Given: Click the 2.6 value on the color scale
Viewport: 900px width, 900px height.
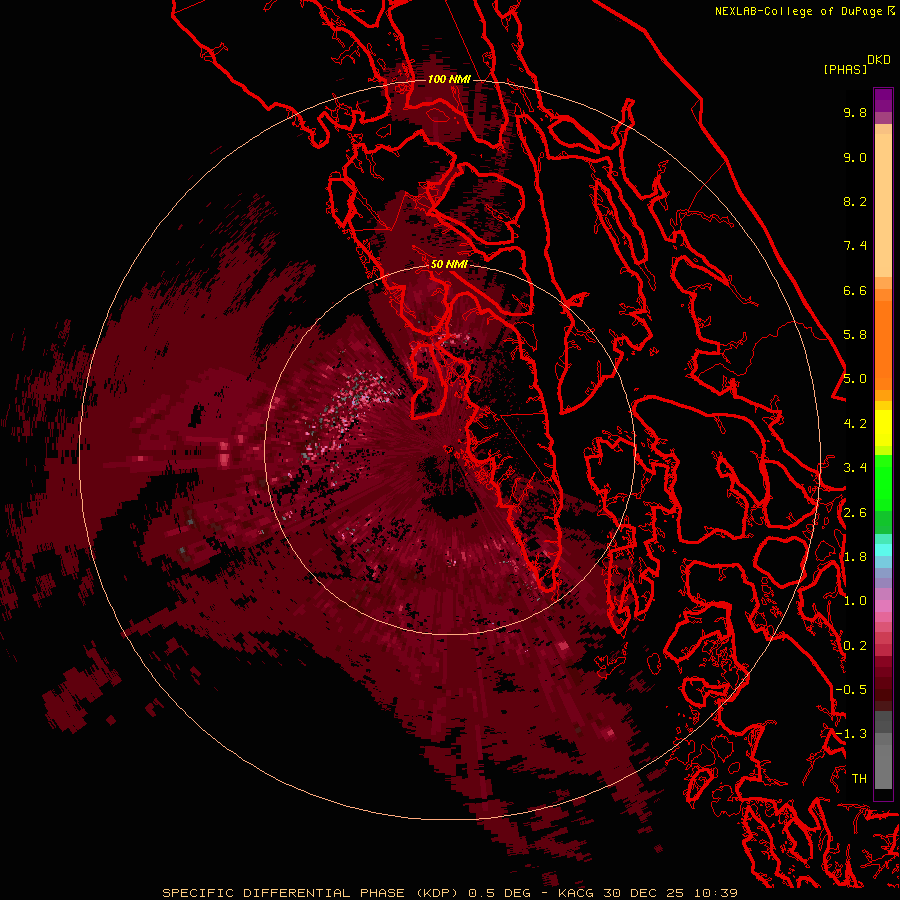Looking at the screenshot, I should click(855, 513).
